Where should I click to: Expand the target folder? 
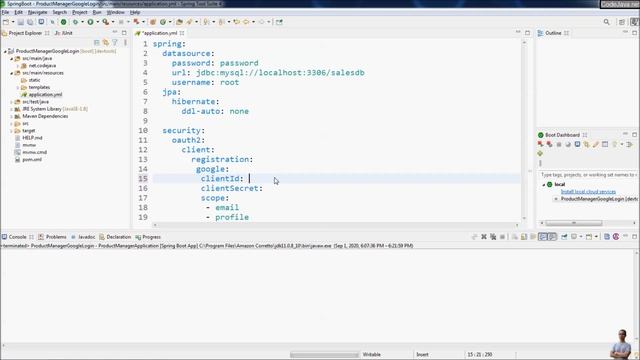tap(11, 131)
